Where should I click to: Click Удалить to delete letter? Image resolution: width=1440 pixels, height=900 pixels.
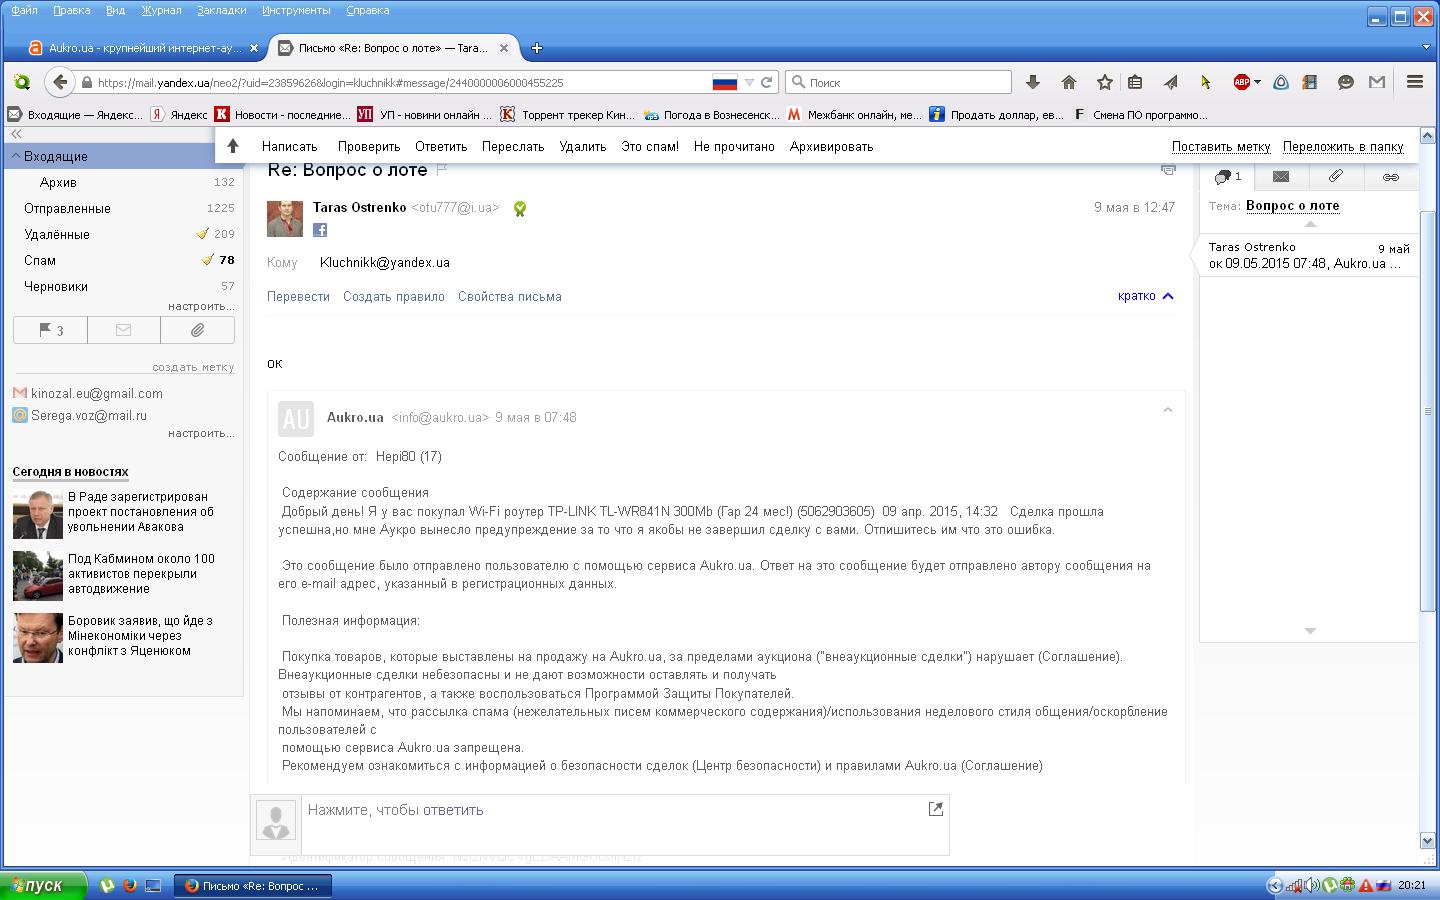pyautogui.click(x=583, y=146)
